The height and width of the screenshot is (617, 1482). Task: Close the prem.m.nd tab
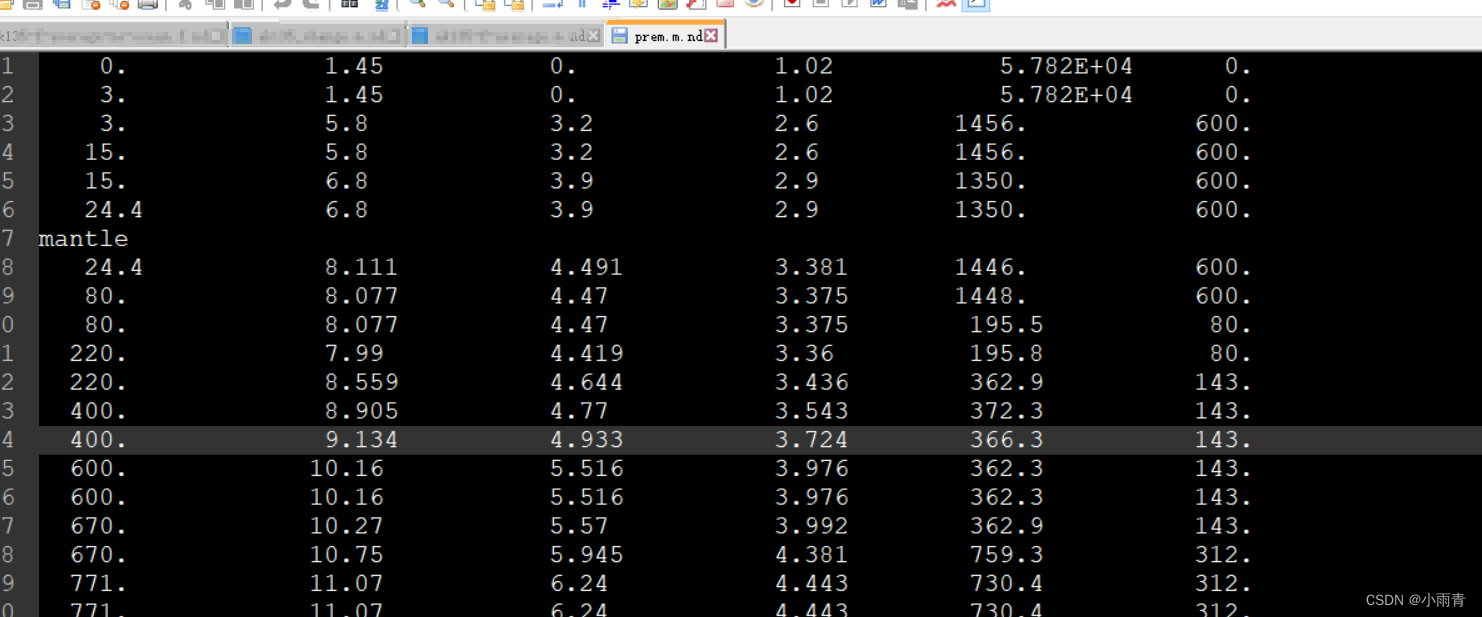tap(711, 36)
